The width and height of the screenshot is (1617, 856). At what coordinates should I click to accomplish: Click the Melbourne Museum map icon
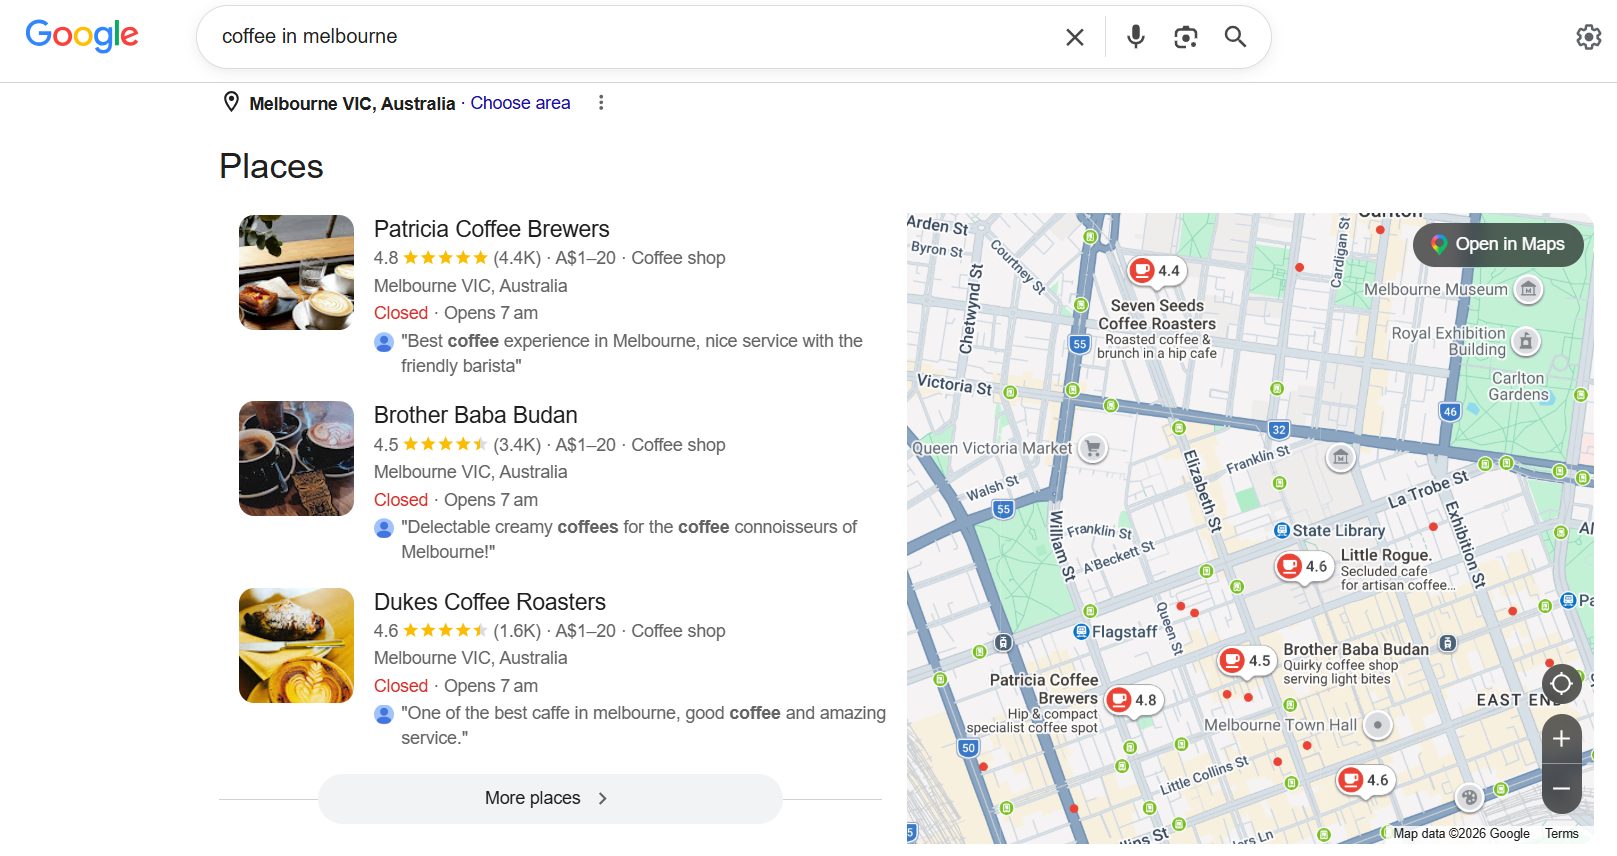(x=1528, y=290)
